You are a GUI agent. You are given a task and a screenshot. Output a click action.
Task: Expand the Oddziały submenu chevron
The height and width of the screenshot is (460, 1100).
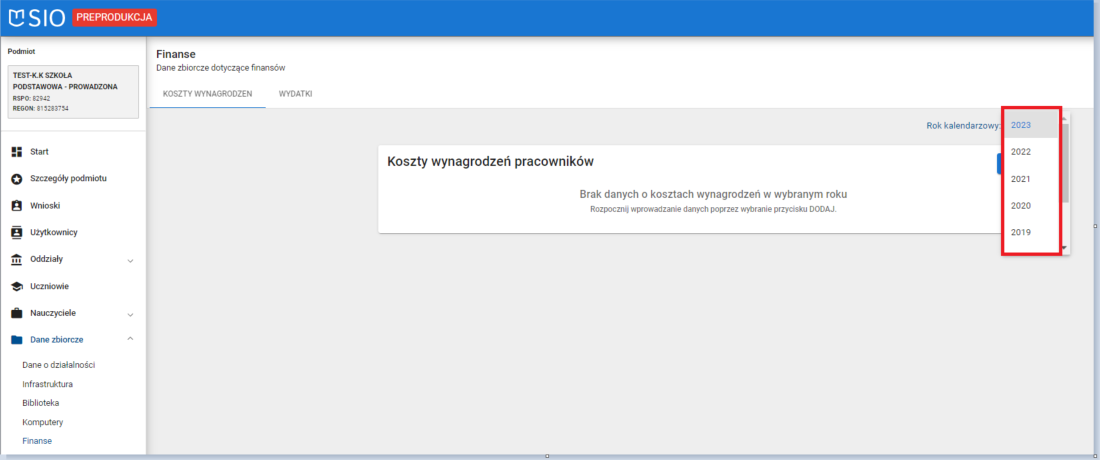[x=130, y=260]
